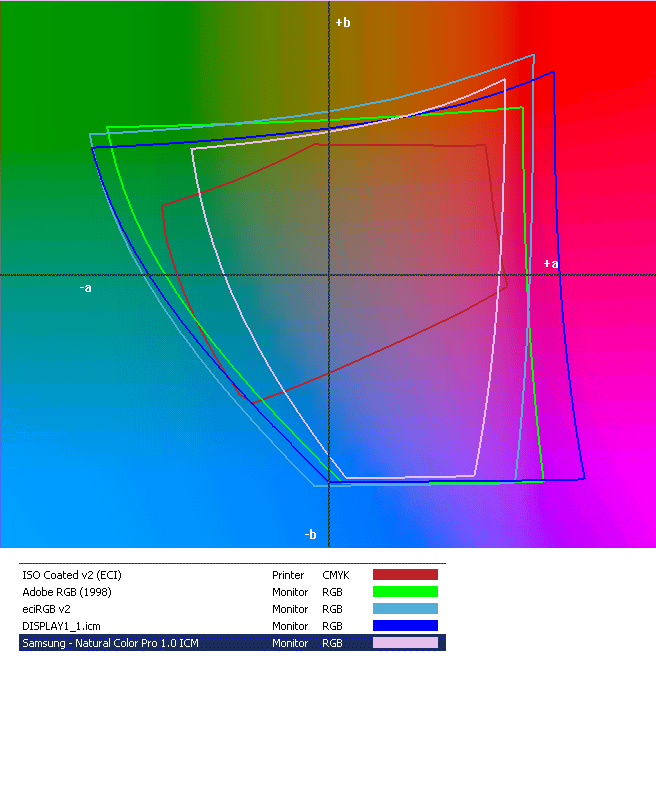Viewport: 656px width, 800px height.
Task: Select the ISO Coated v2 (ECI) profile name
Action: 71,575
